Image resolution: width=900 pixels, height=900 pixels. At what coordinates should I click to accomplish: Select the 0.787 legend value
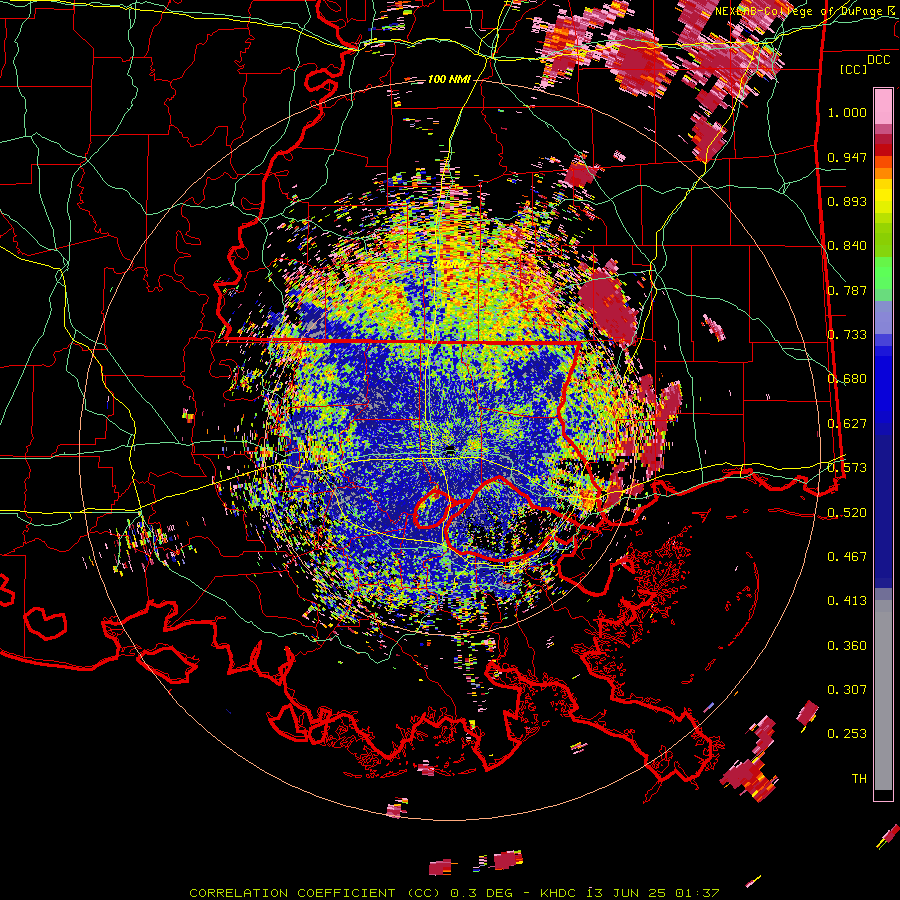[x=847, y=290]
